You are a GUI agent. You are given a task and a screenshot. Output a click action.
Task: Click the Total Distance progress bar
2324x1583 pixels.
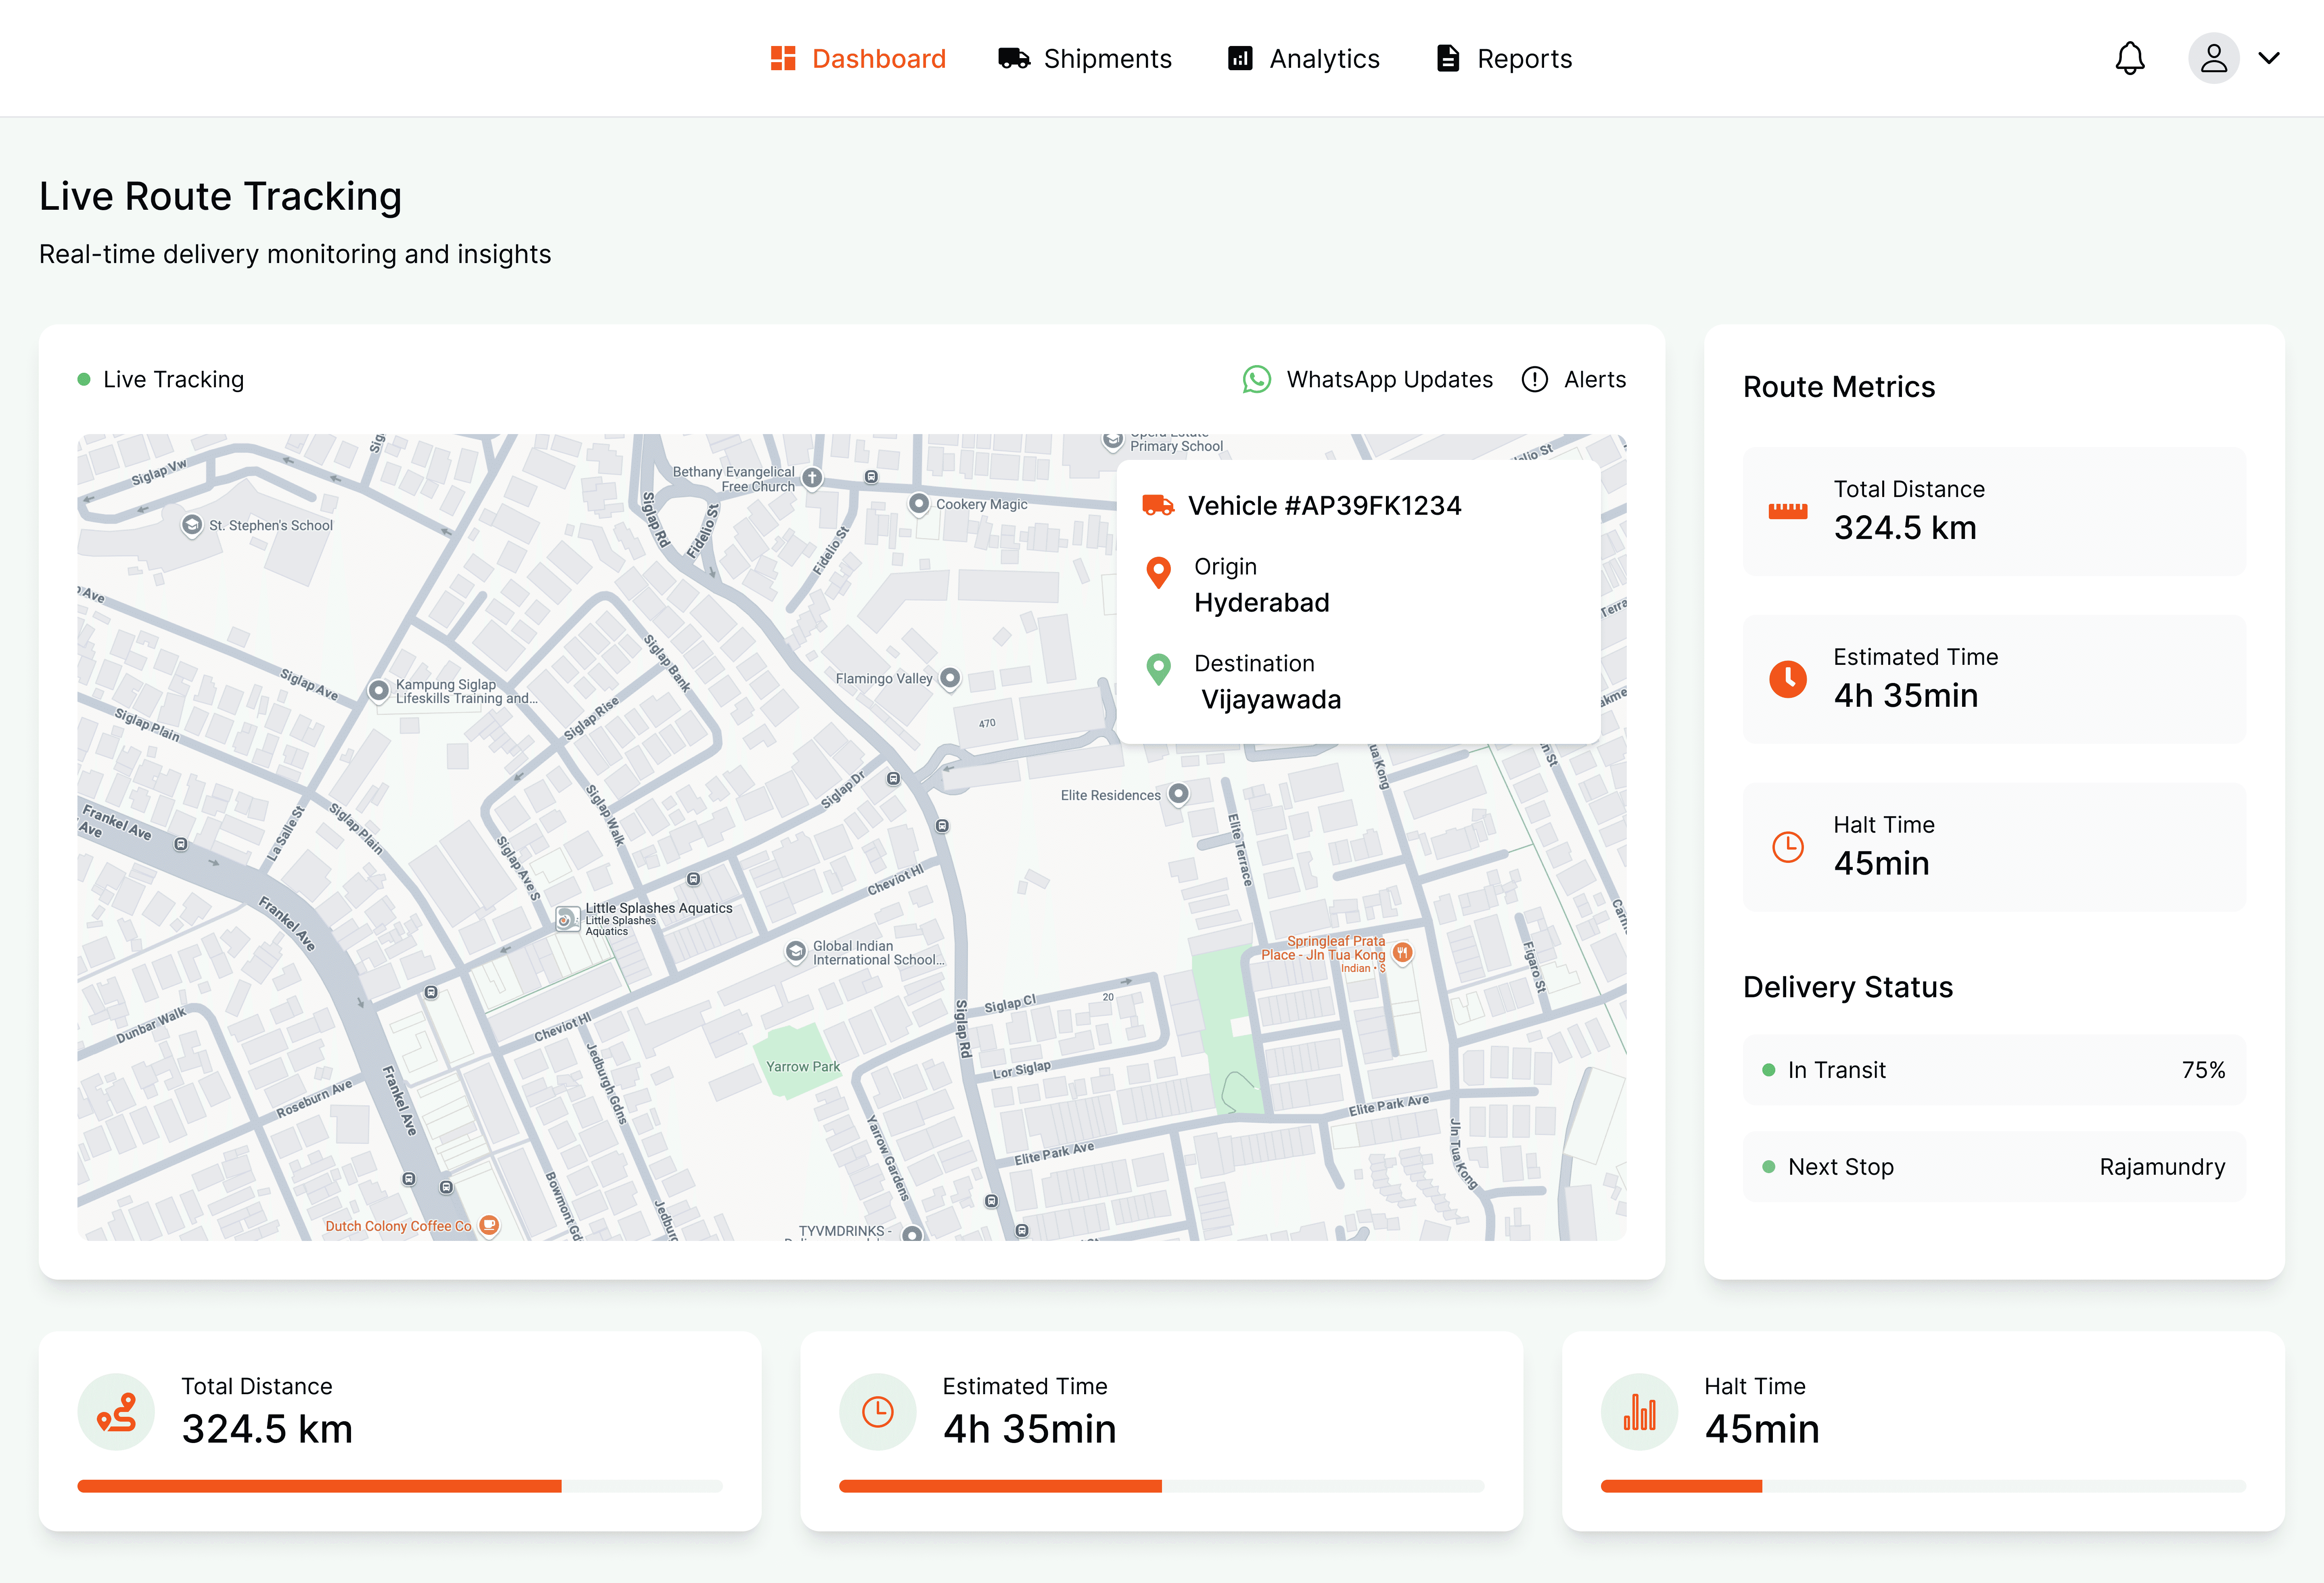[399, 1486]
